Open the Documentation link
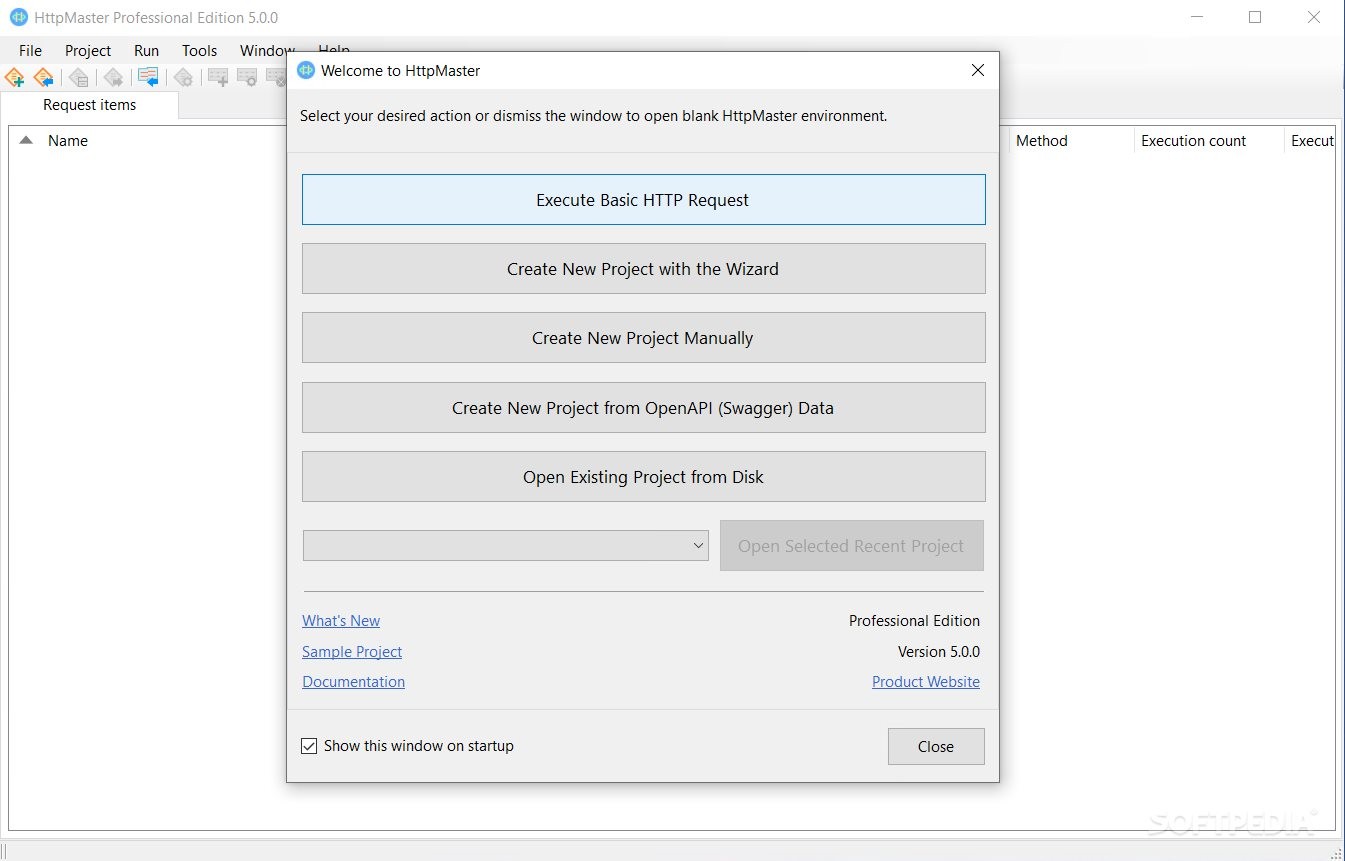This screenshot has height=861, width=1345. click(353, 682)
